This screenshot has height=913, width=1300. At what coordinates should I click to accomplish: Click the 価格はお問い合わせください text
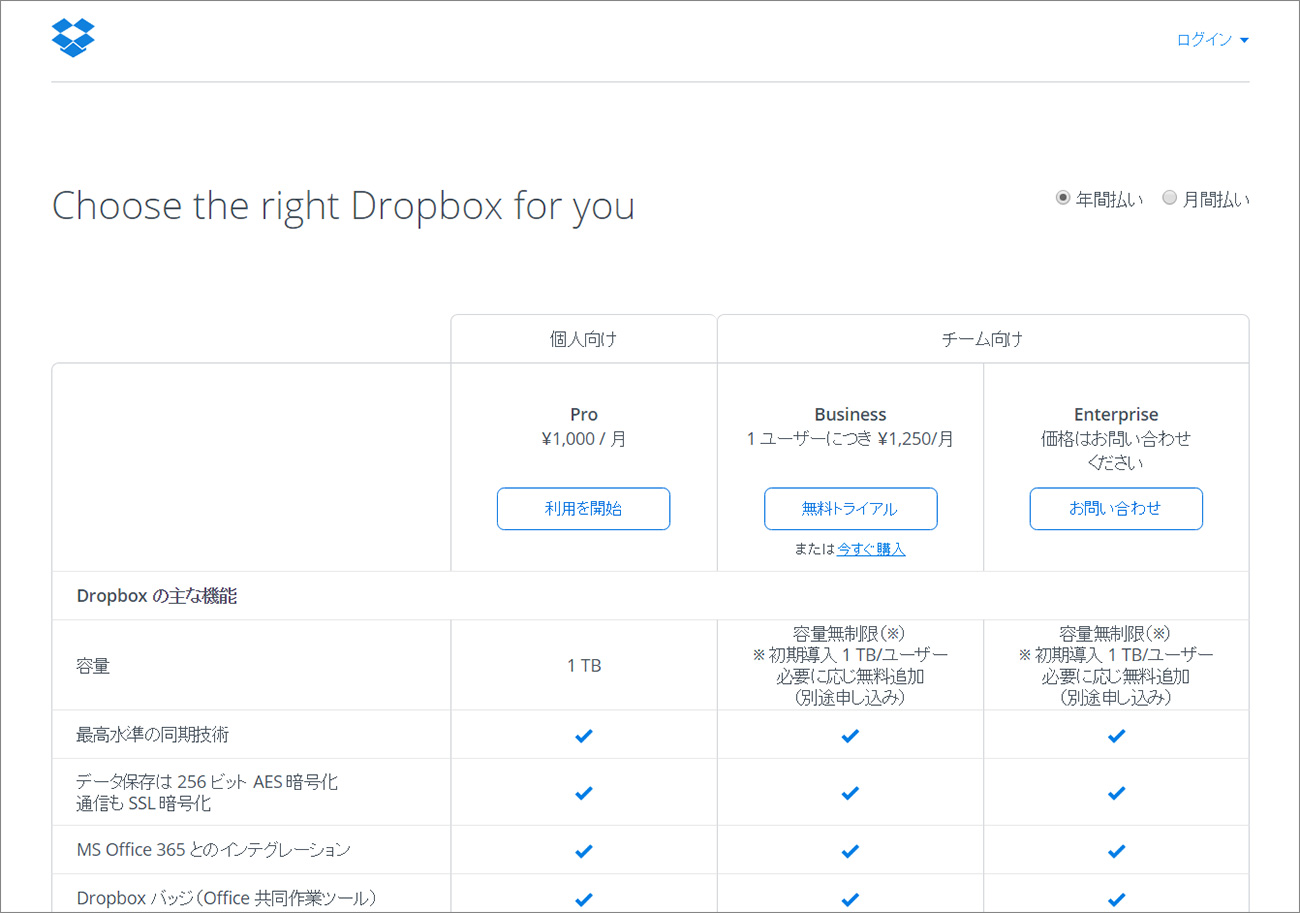click(x=1116, y=451)
